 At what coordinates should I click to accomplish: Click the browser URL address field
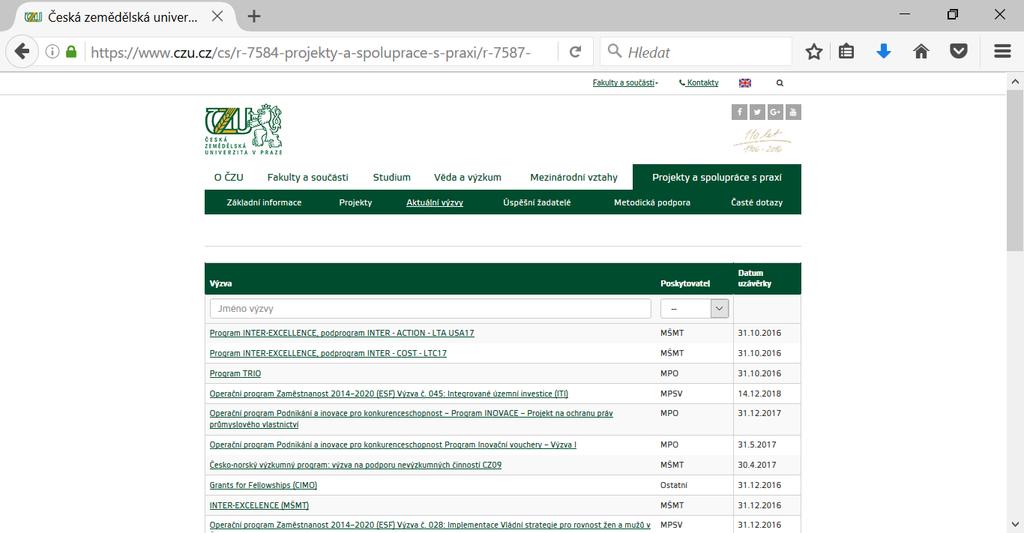click(x=320, y=52)
